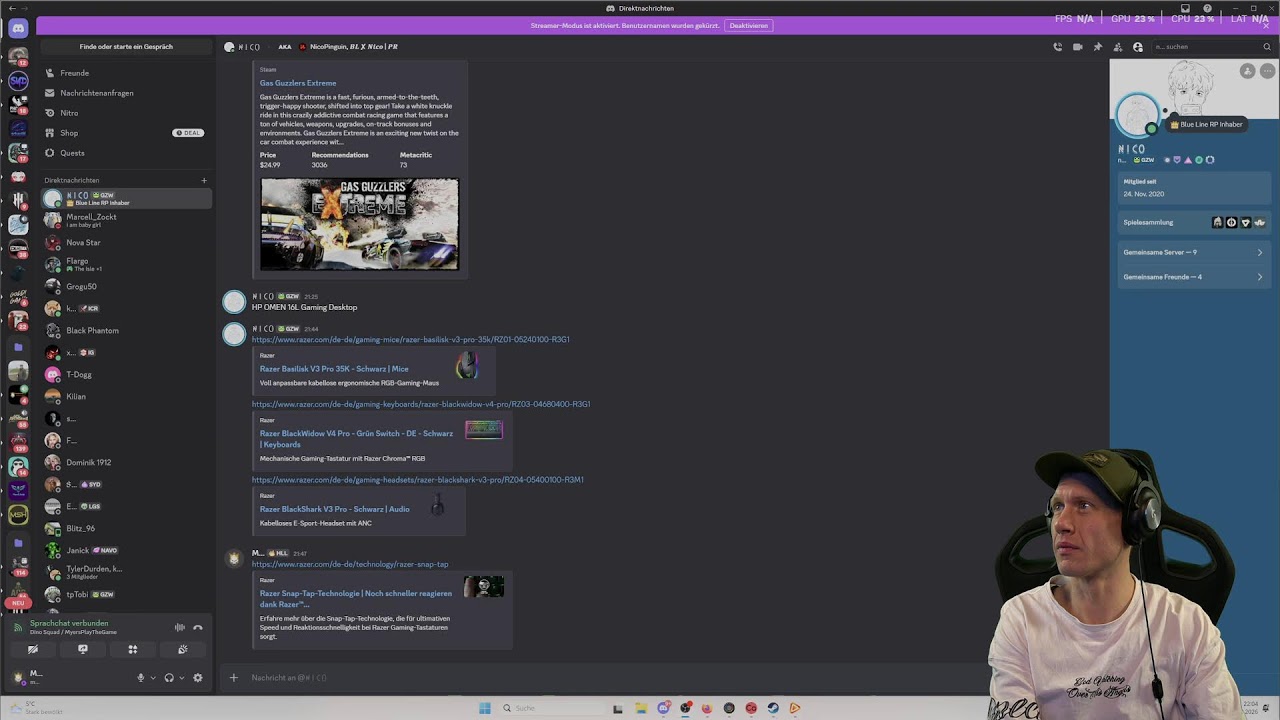Click the search field in chat header
This screenshot has width=1280, height=720.
[x=1212, y=47]
